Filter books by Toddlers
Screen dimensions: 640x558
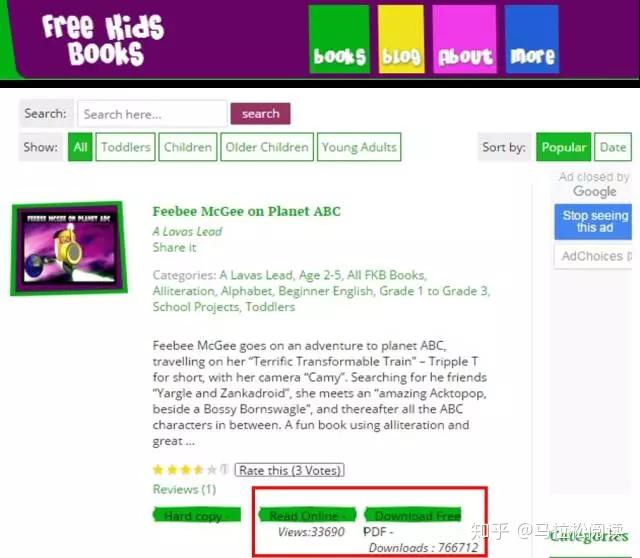point(125,147)
